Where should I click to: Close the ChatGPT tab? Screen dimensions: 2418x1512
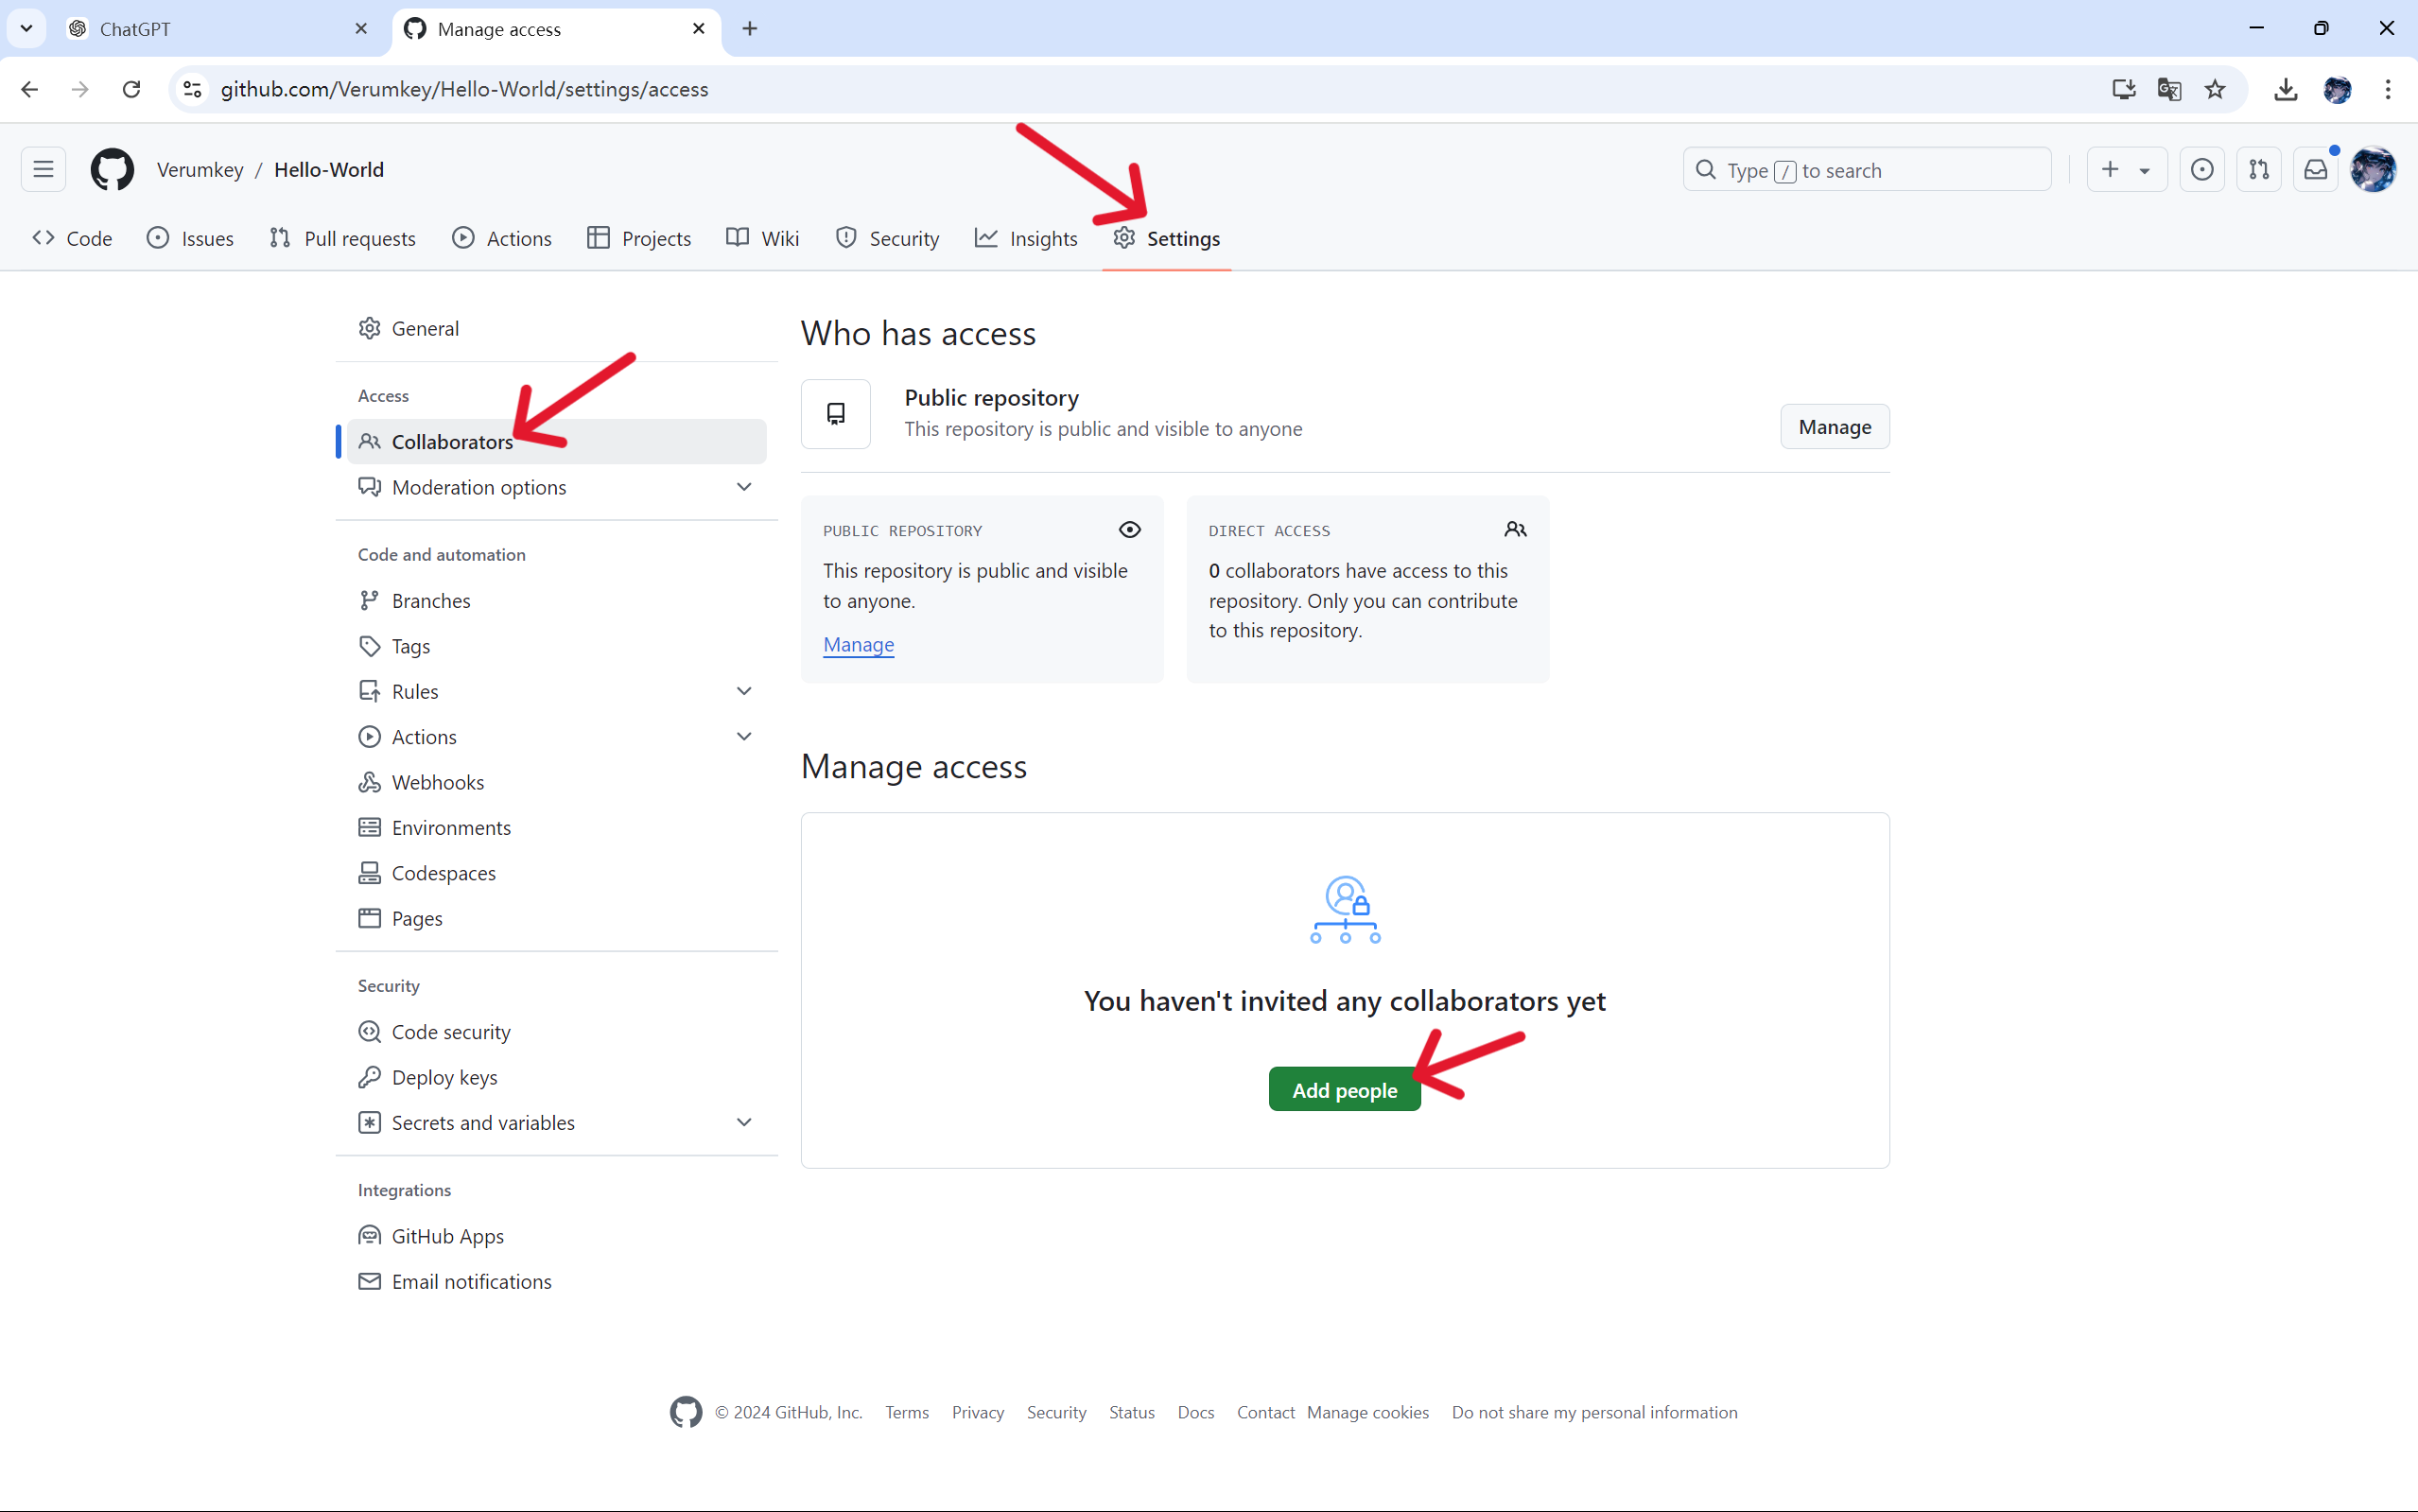[361, 29]
